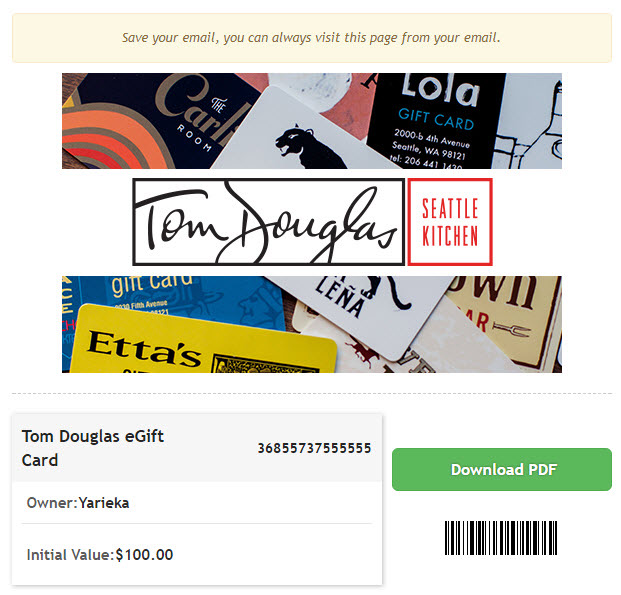
Task: Click the ornate black pattern on Etta's card
Action: pos(265,364)
